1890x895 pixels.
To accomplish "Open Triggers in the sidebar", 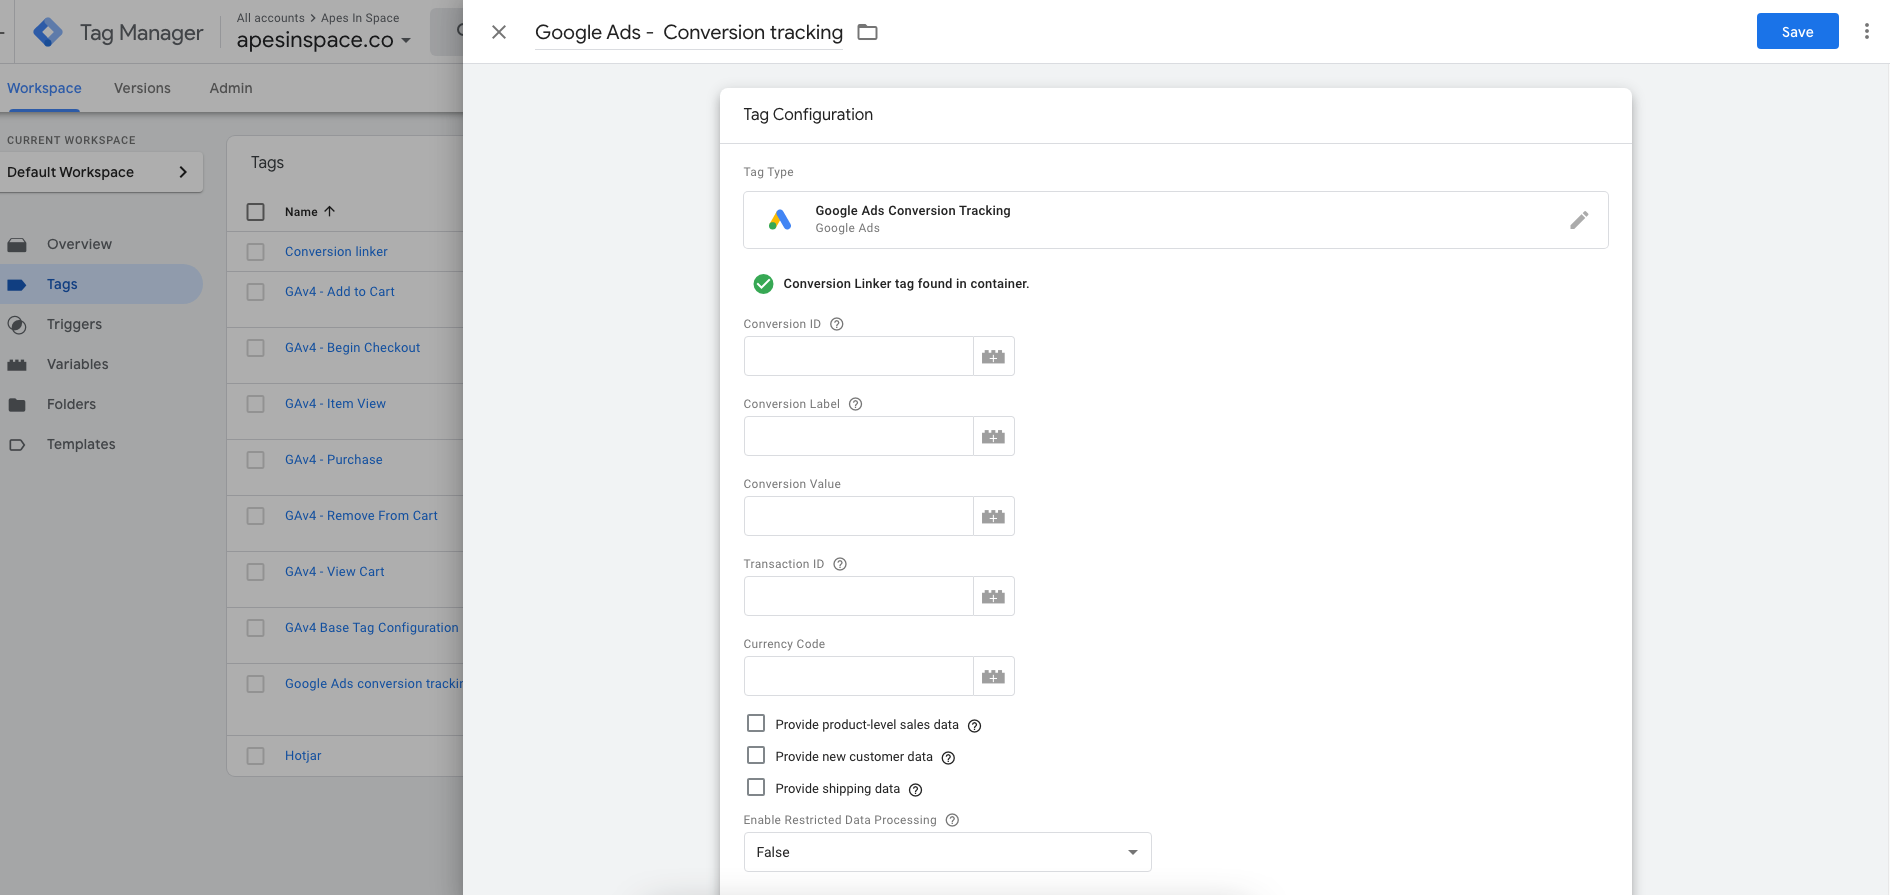I will click(74, 324).
